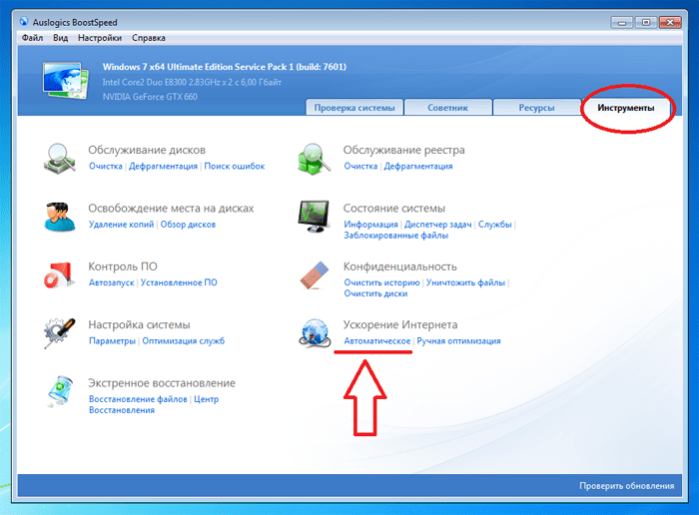Open the Восстановление файлов link
Viewport: 699px width, 515px height.
(138, 399)
